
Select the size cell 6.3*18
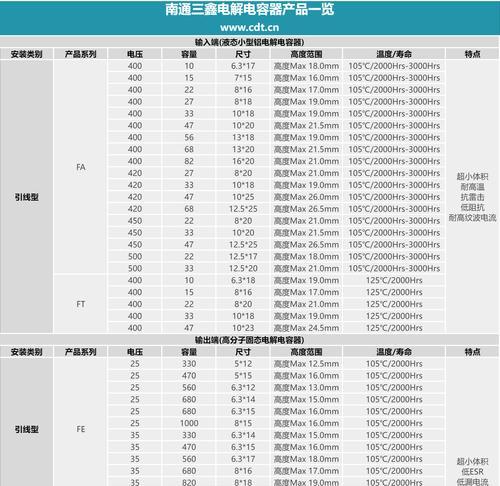click(243, 280)
